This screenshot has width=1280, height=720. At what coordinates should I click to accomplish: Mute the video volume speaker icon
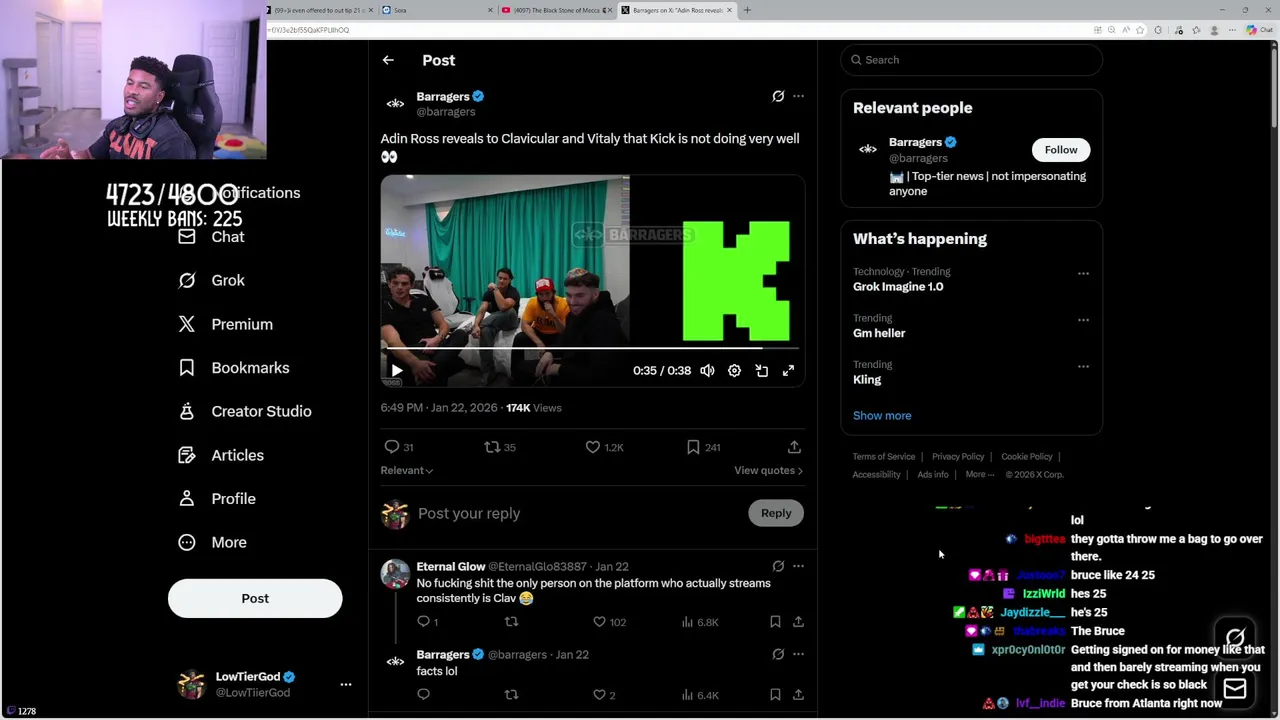click(707, 371)
